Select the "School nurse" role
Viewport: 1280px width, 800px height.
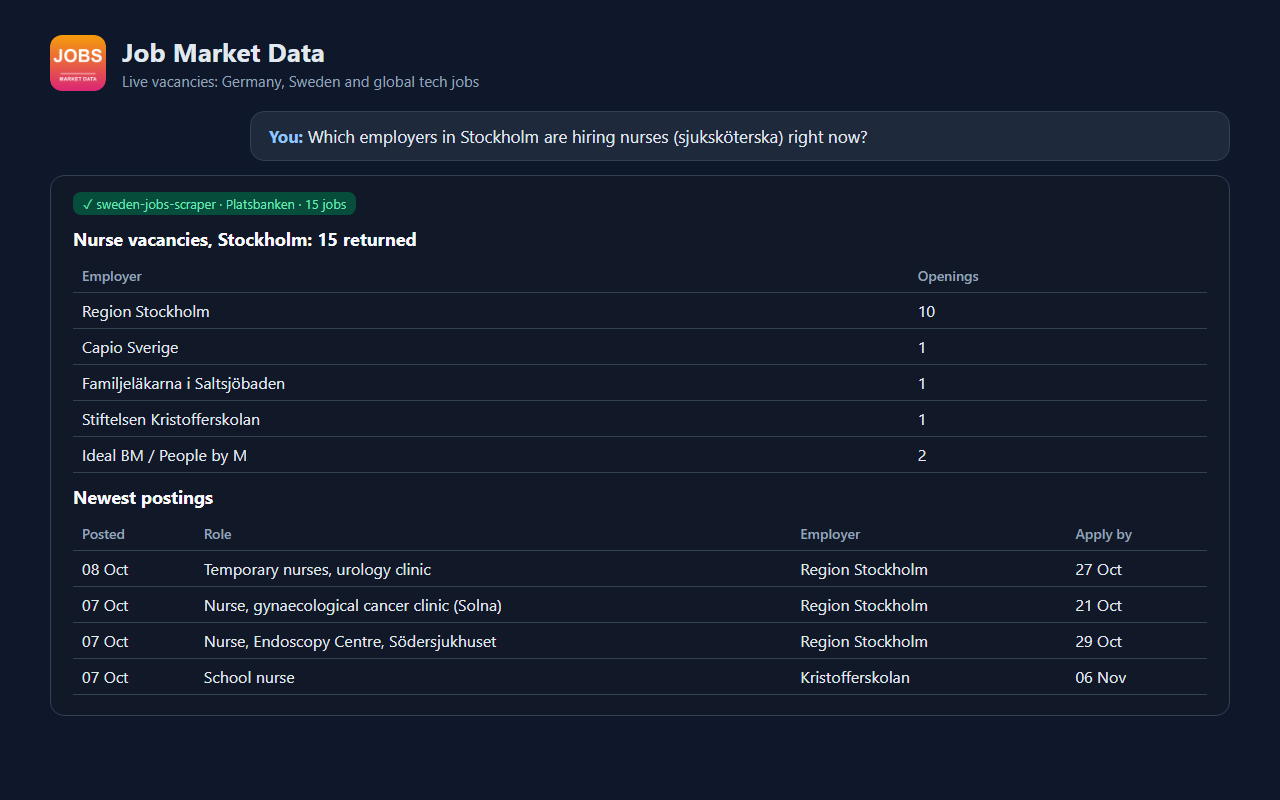coord(249,677)
